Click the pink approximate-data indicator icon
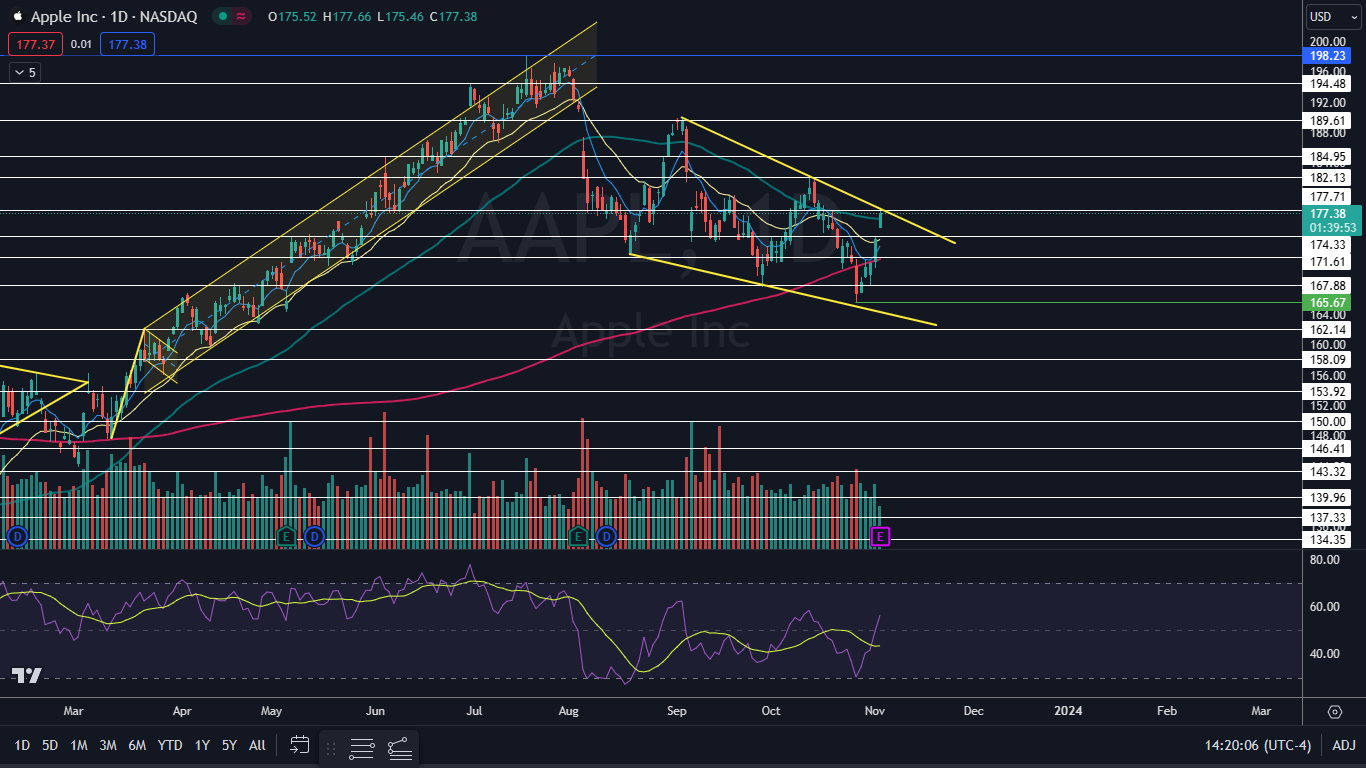The width and height of the screenshot is (1366, 768). click(241, 17)
